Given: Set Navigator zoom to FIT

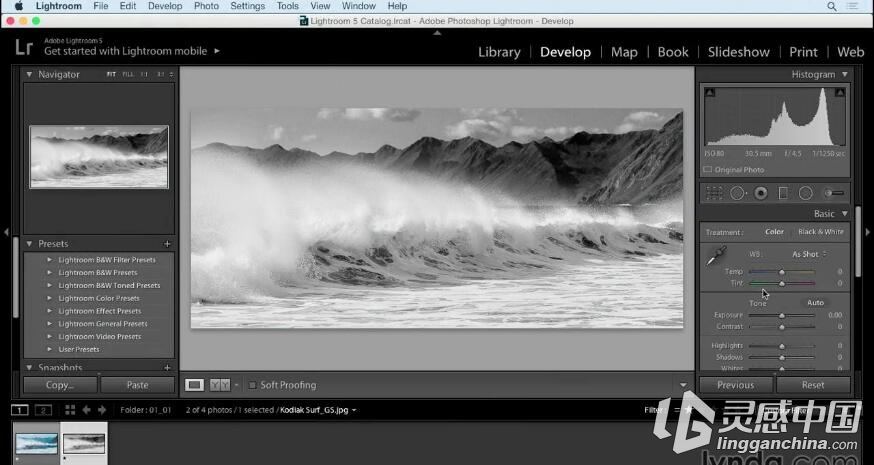Looking at the screenshot, I should tap(111, 74).
